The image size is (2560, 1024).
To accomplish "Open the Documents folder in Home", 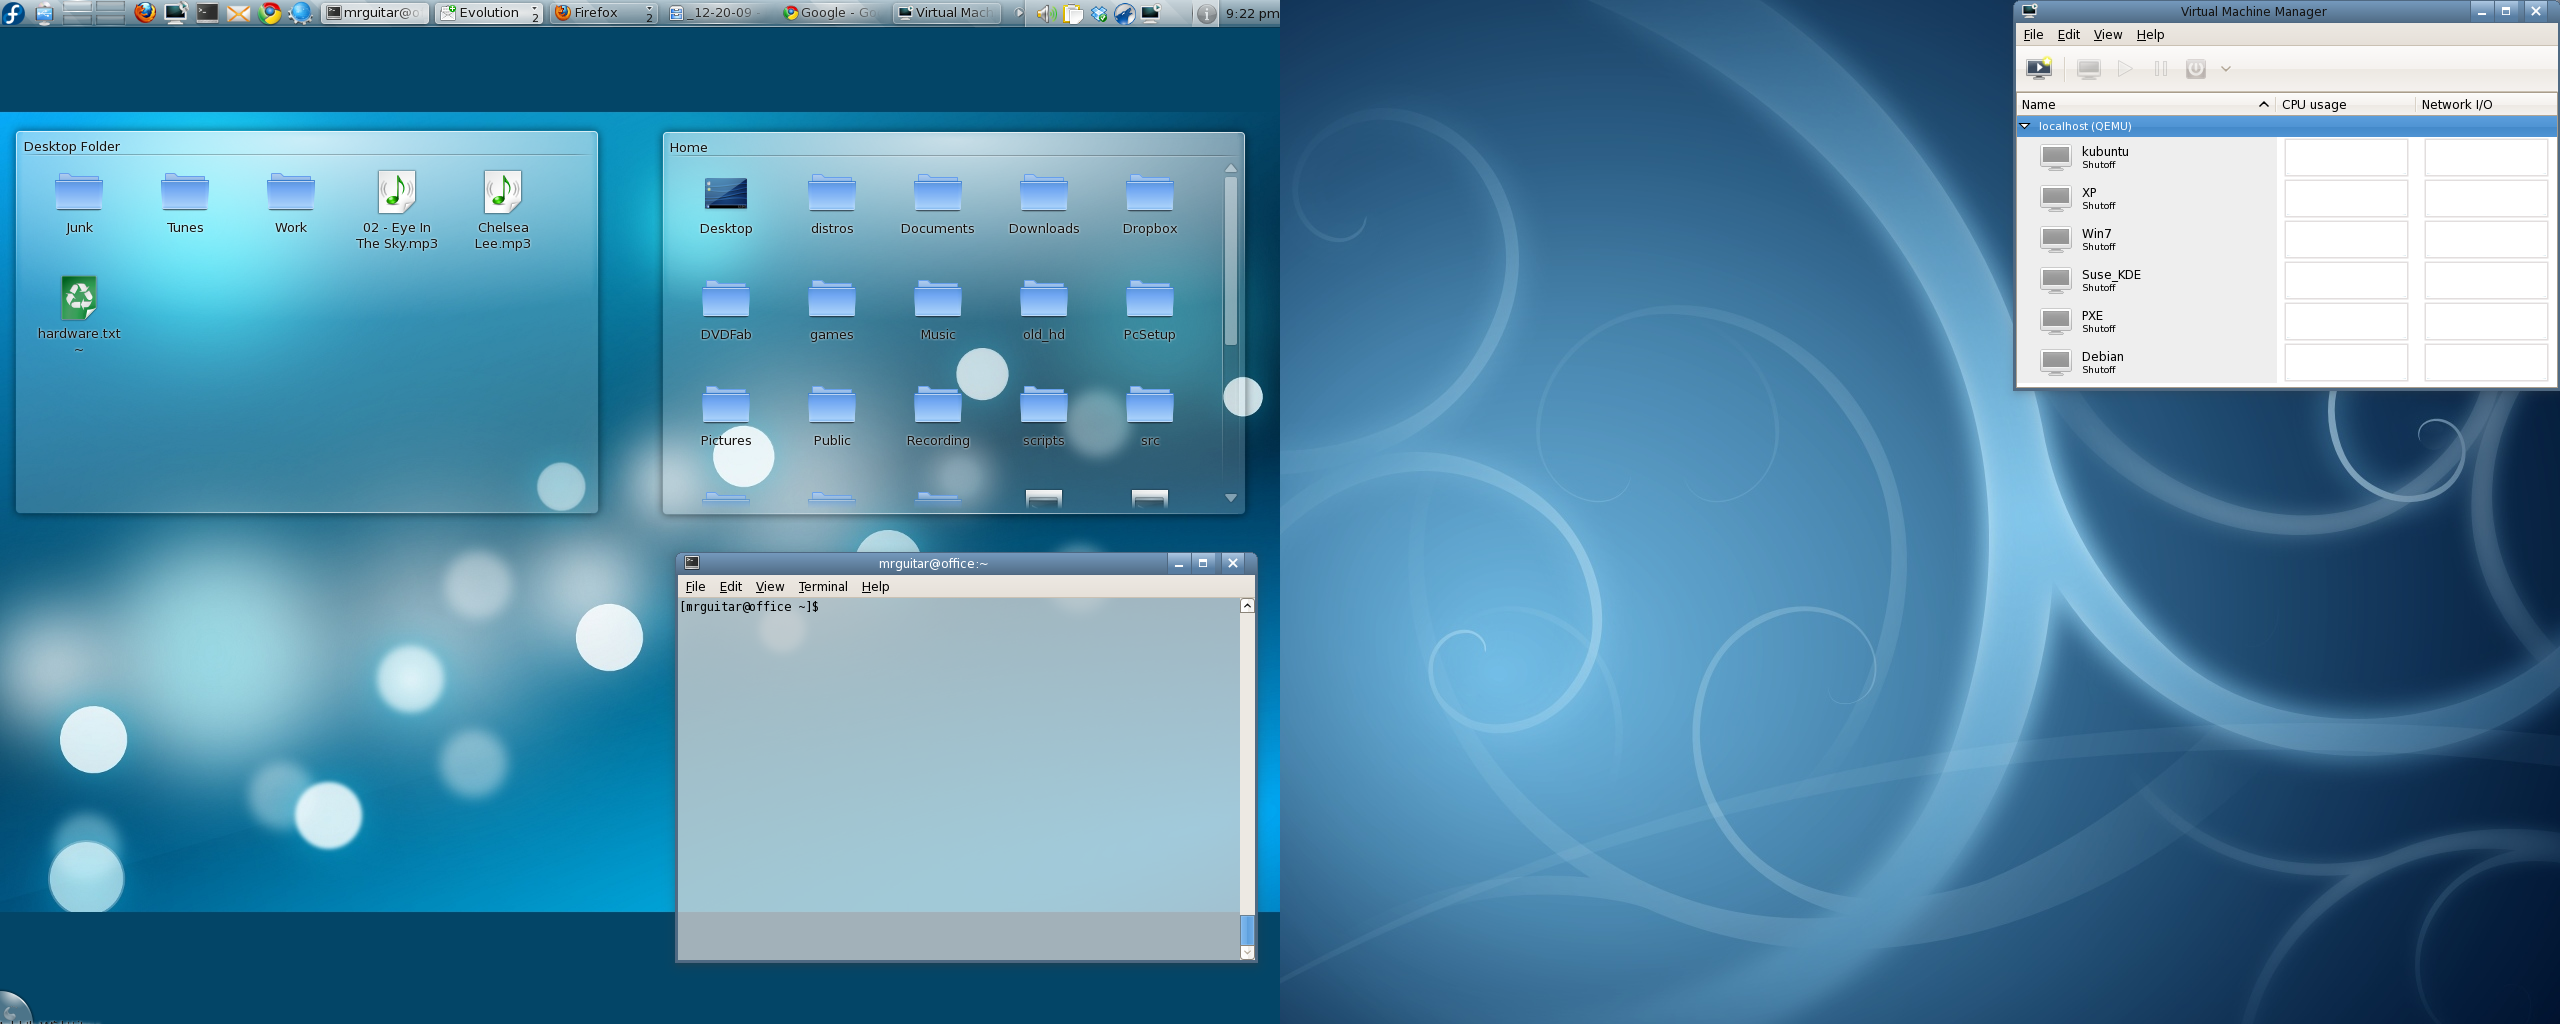I will tap(938, 204).
